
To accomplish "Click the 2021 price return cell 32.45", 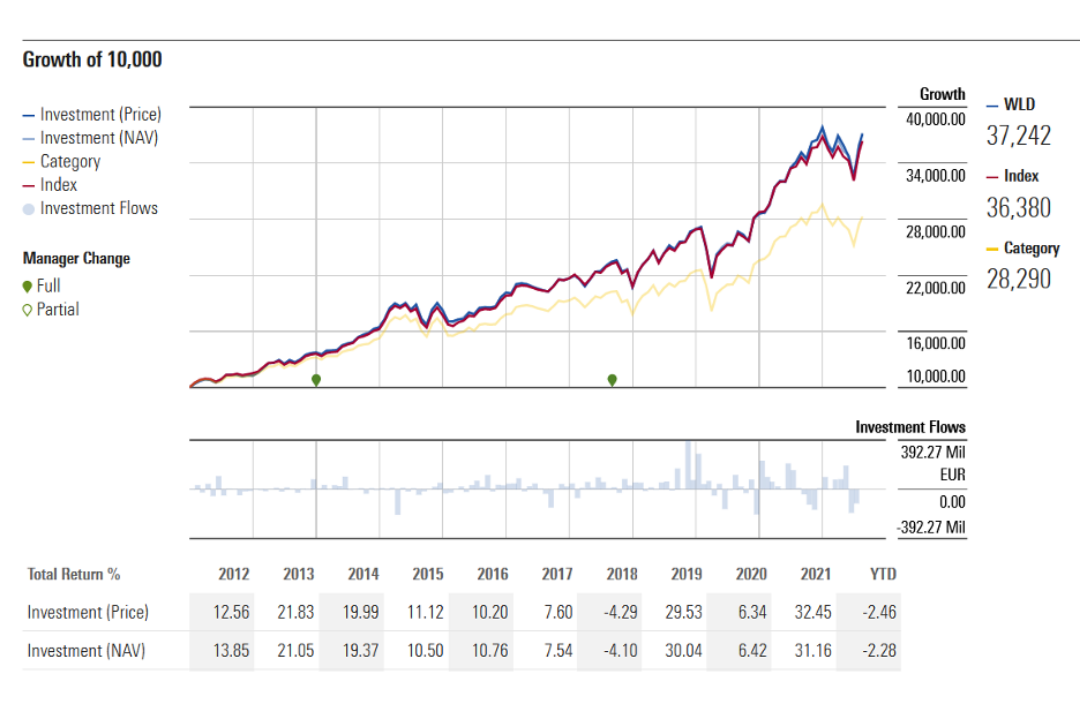I will pos(812,612).
